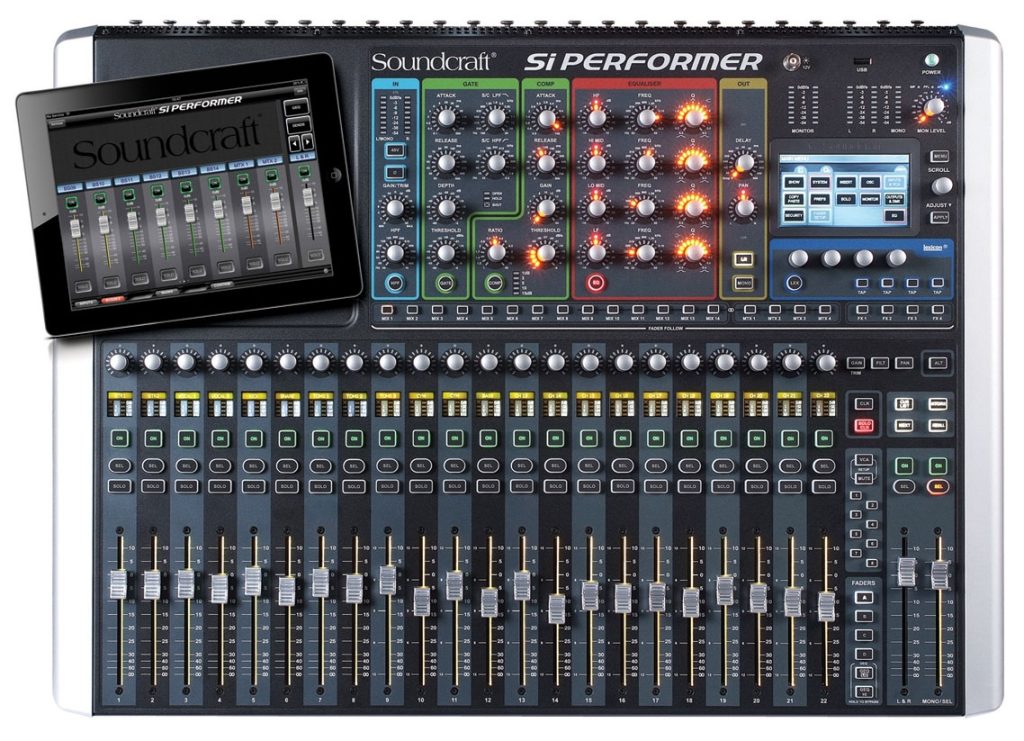
Task: Enable 48V phantom power in the IN section
Action: pos(395,149)
